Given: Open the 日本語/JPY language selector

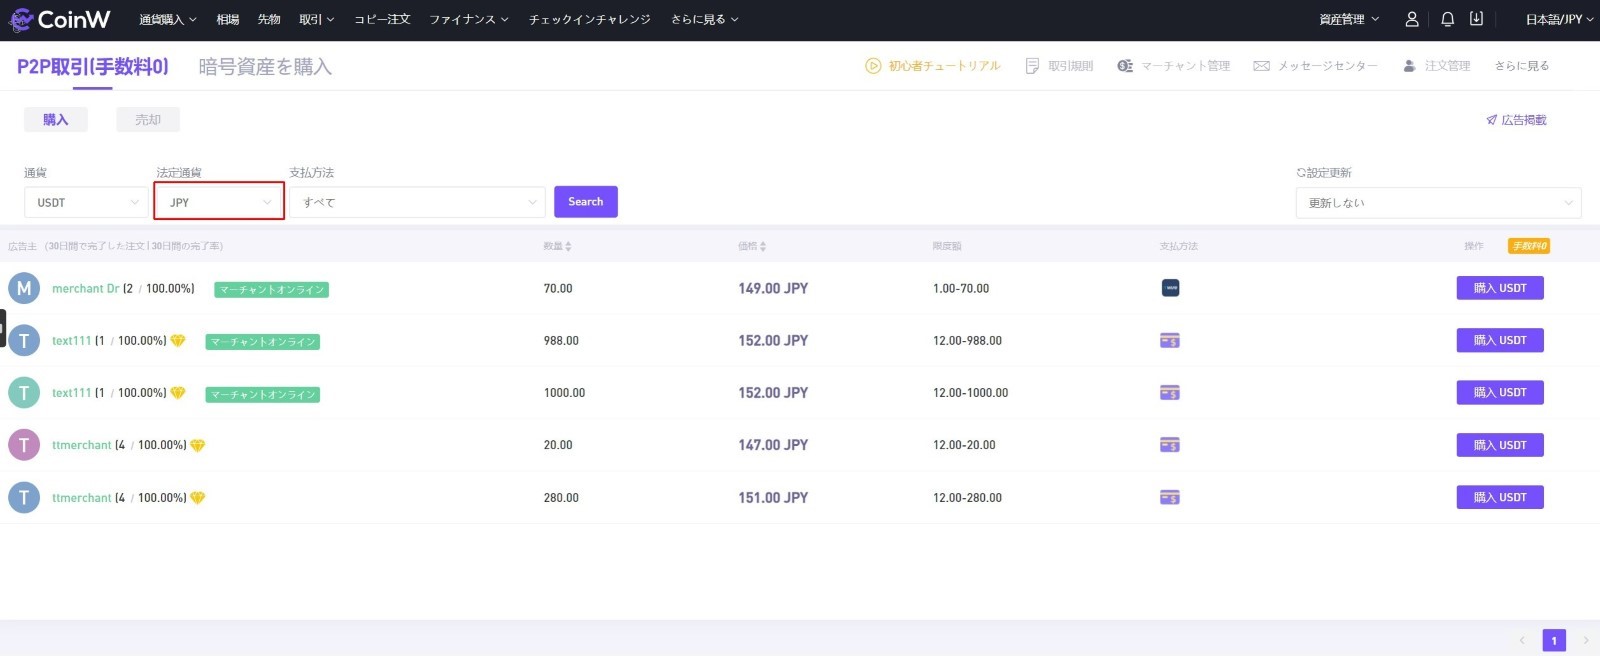Looking at the screenshot, I should point(1559,19).
